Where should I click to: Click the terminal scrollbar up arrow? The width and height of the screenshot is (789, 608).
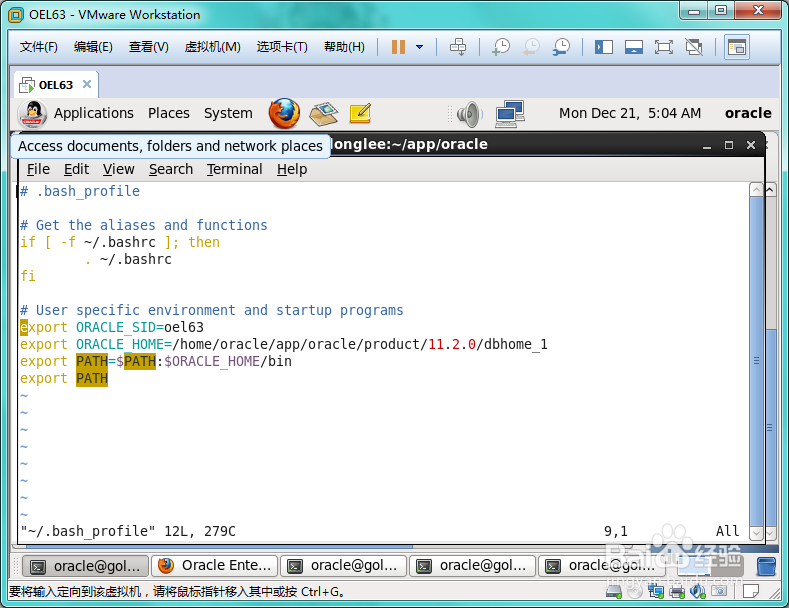tap(756, 190)
